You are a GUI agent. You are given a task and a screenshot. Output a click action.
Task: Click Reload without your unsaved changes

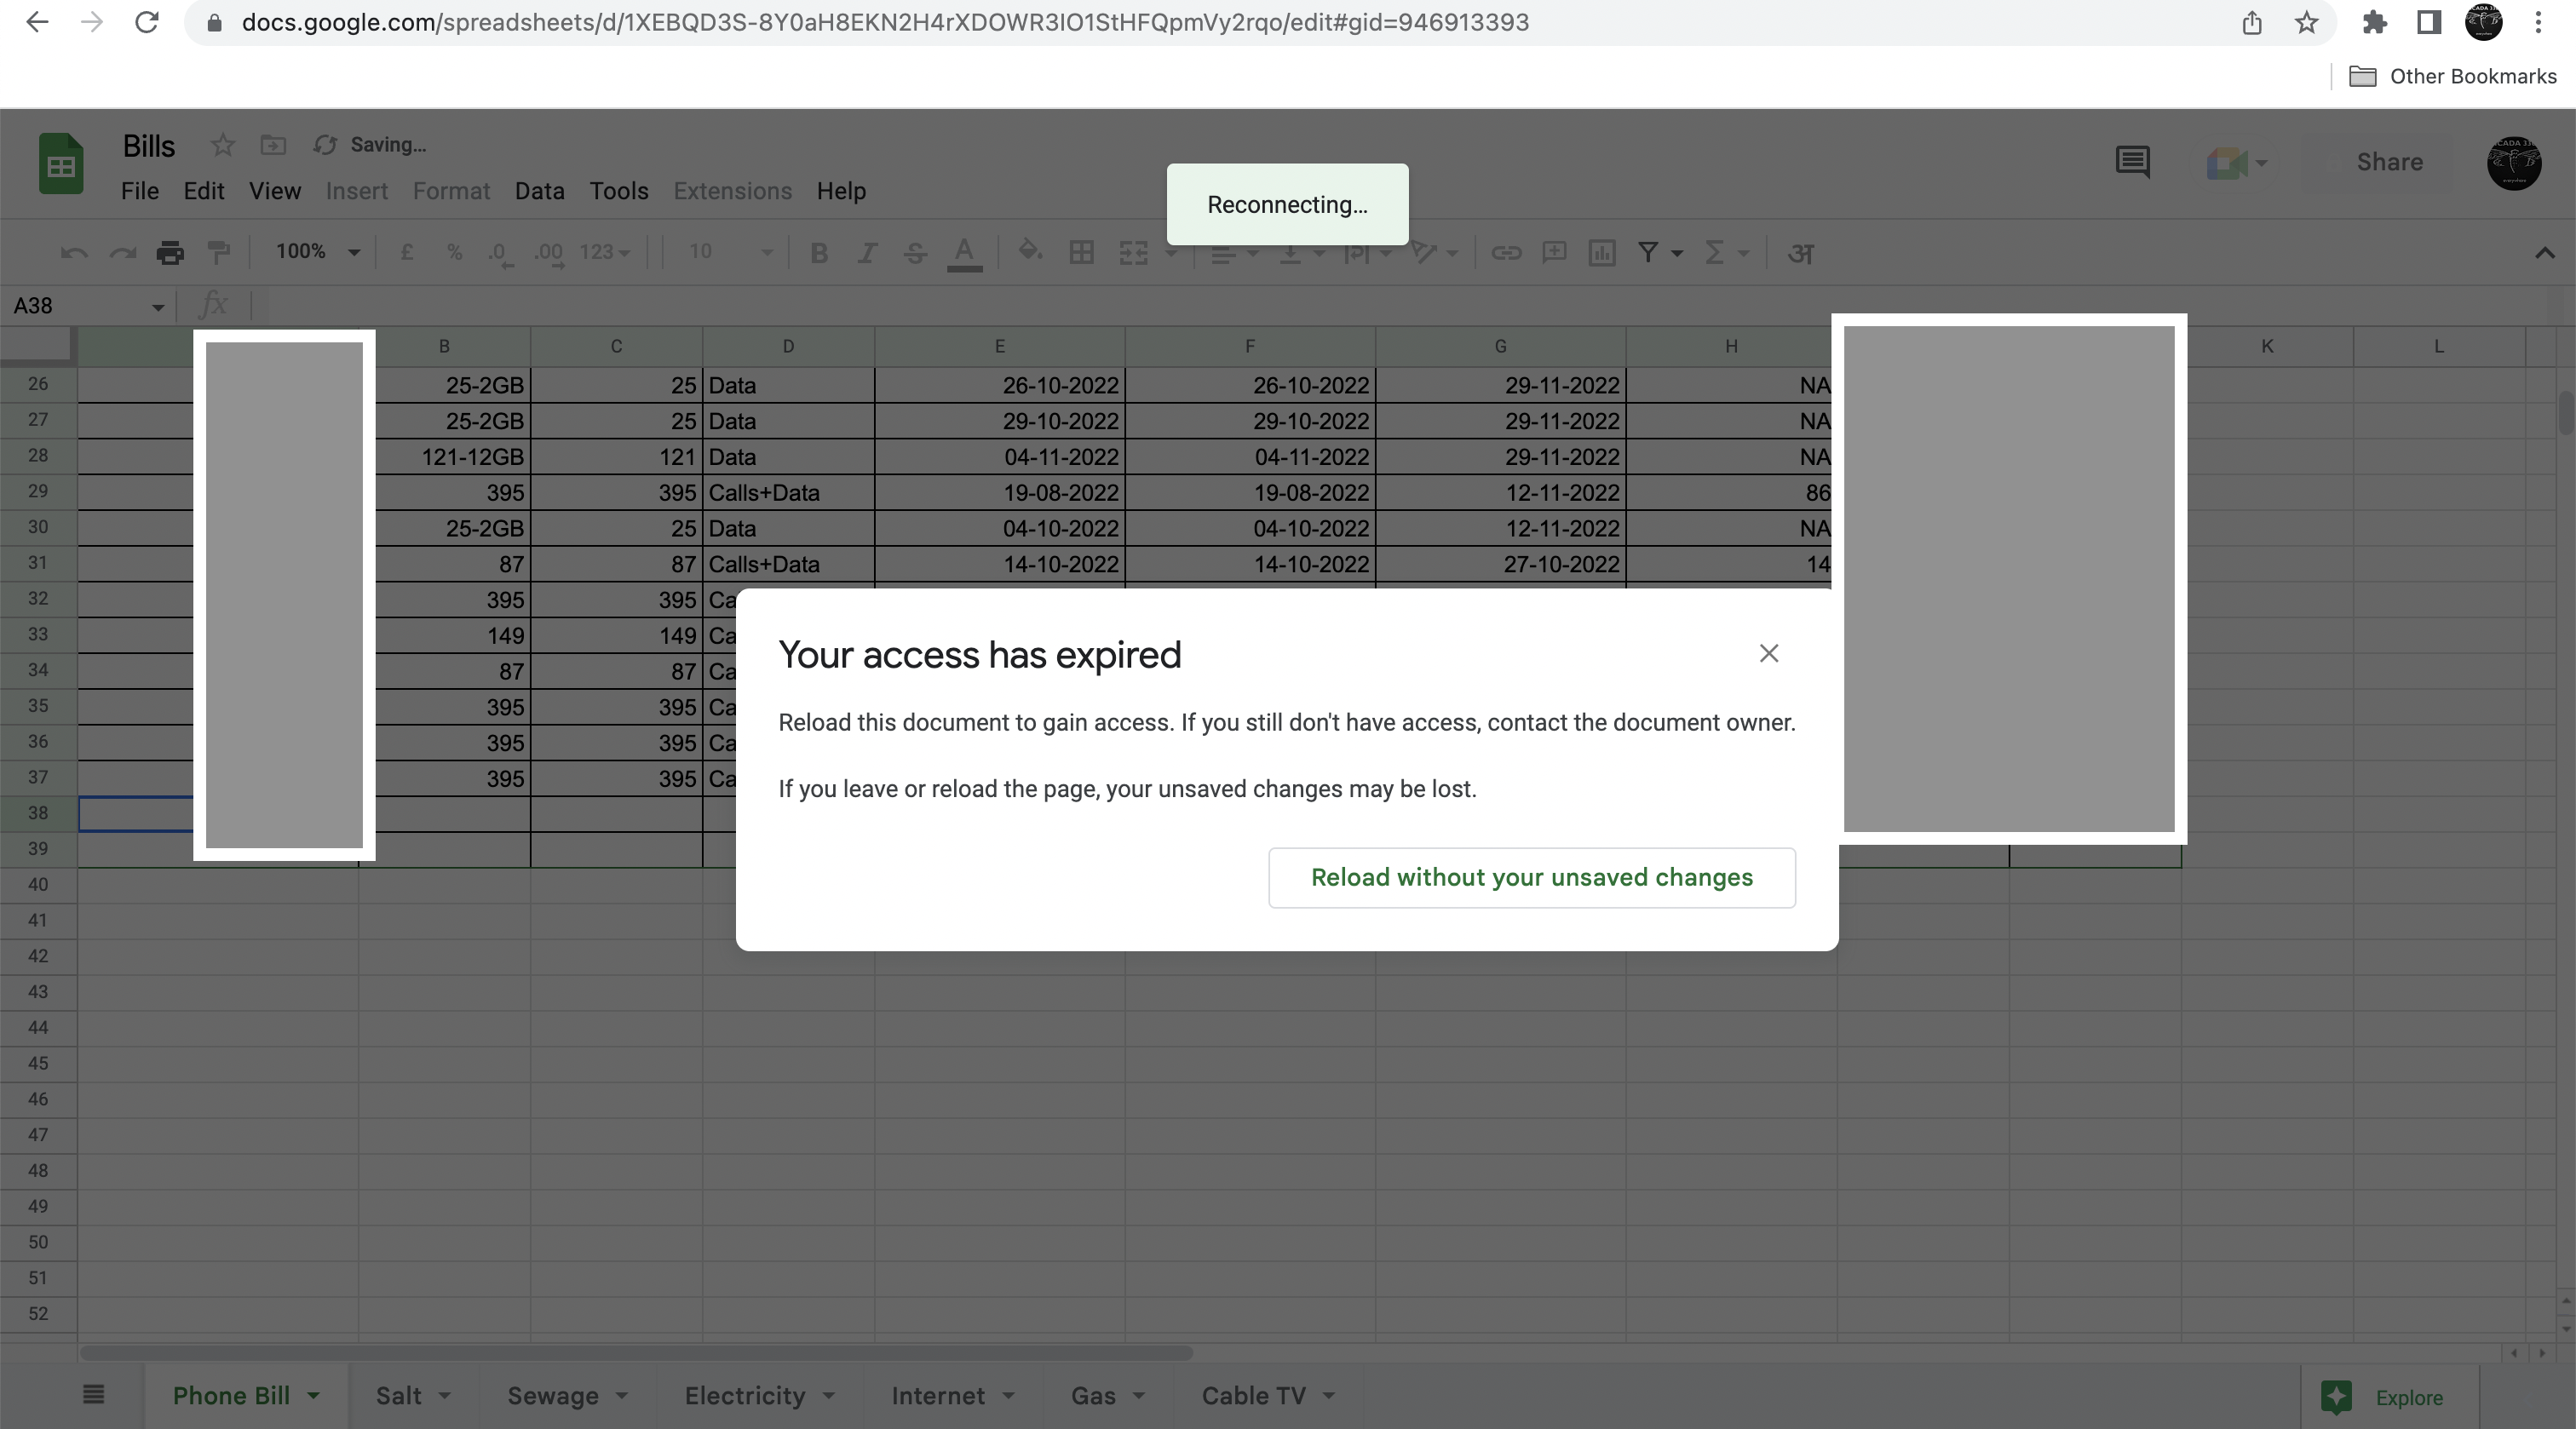[1531, 878]
